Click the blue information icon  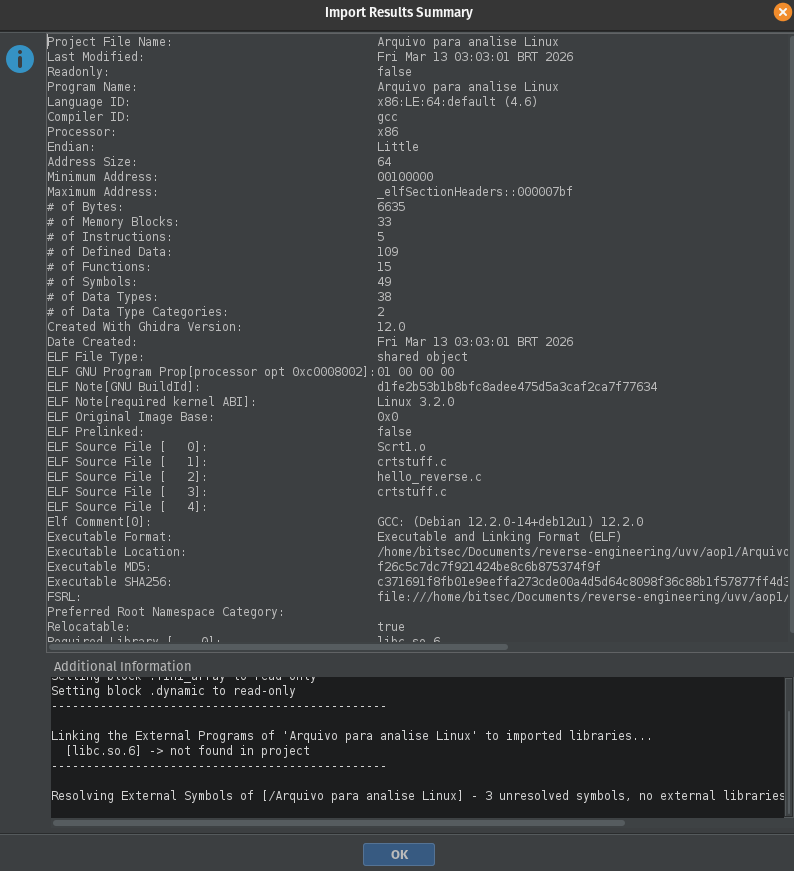click(20, 59)
